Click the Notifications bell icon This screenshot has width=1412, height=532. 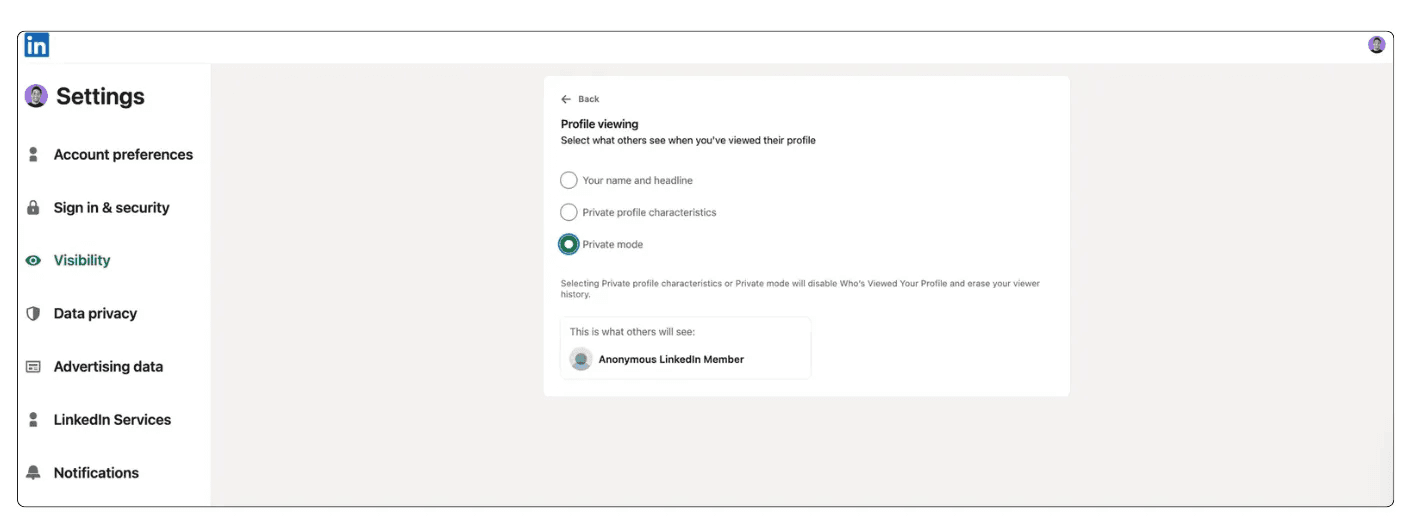[33, 473]
